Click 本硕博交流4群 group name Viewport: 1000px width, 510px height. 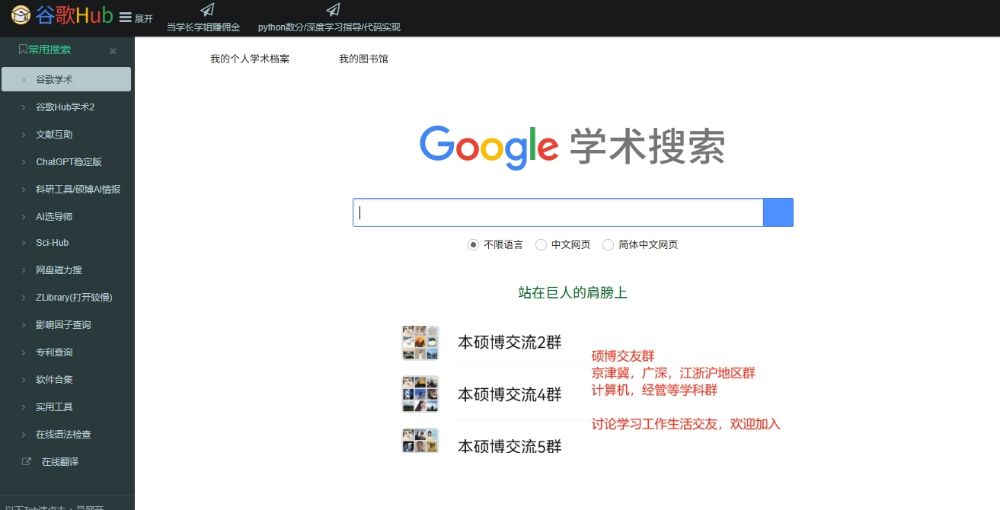pos(510,395)
